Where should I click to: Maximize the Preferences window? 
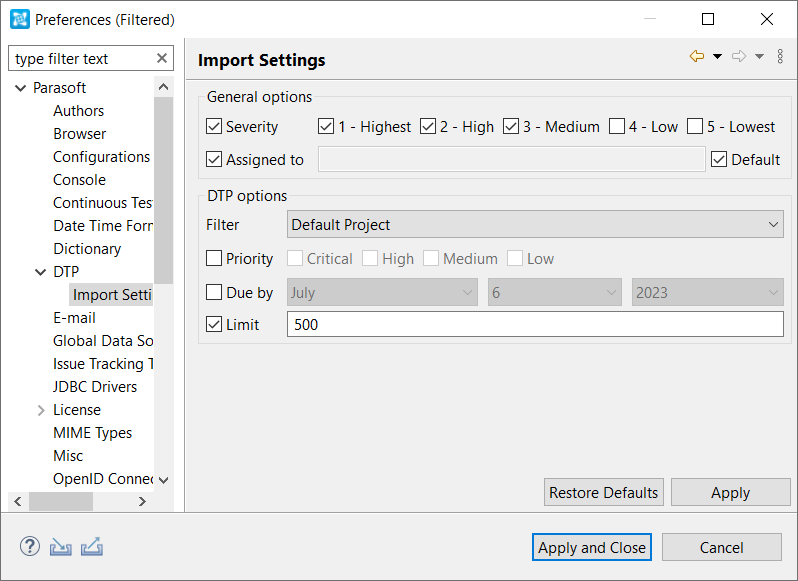(707, 19)
